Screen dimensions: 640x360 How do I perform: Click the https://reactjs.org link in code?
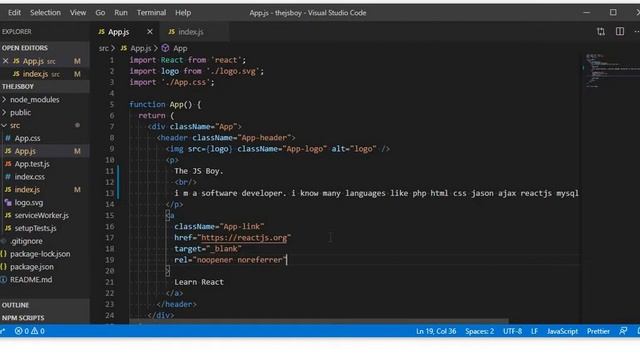(x=244, y=238)
